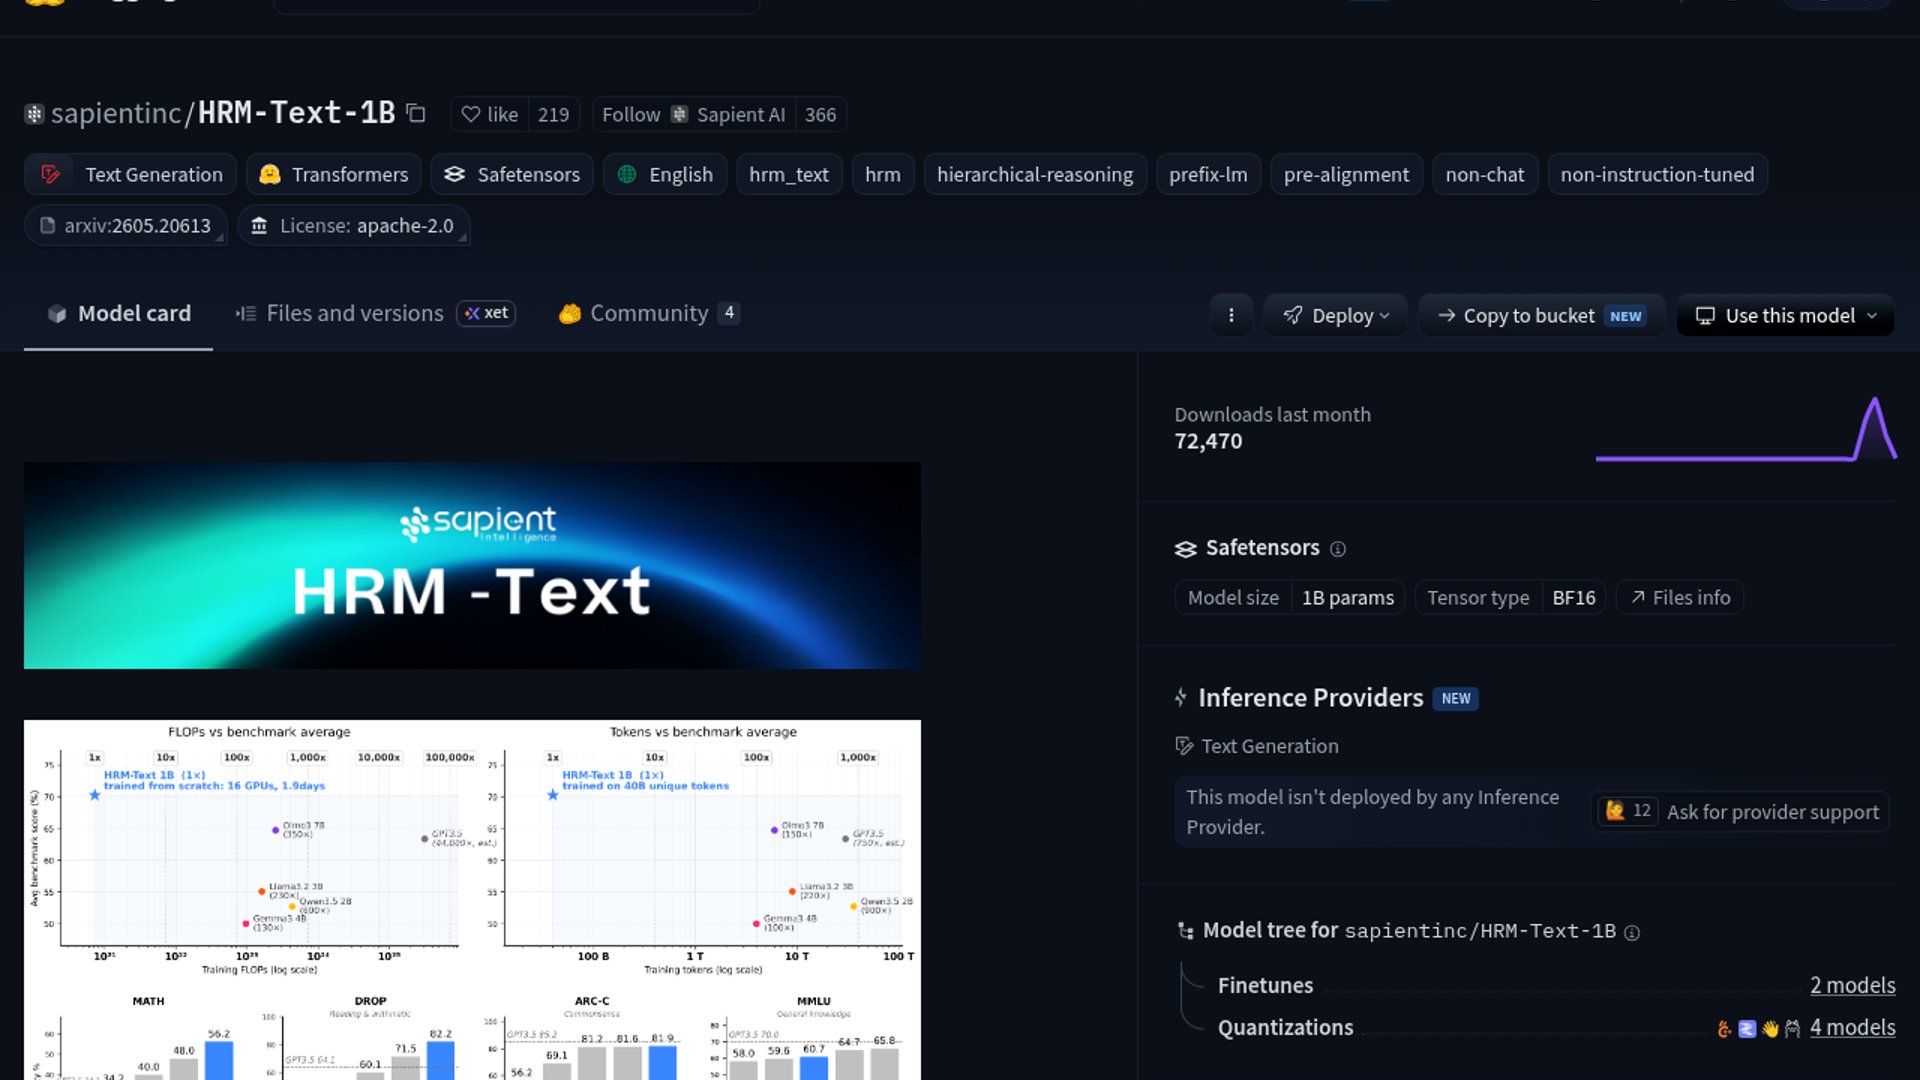Expand the Deploy dropdown

[1335, 315]
